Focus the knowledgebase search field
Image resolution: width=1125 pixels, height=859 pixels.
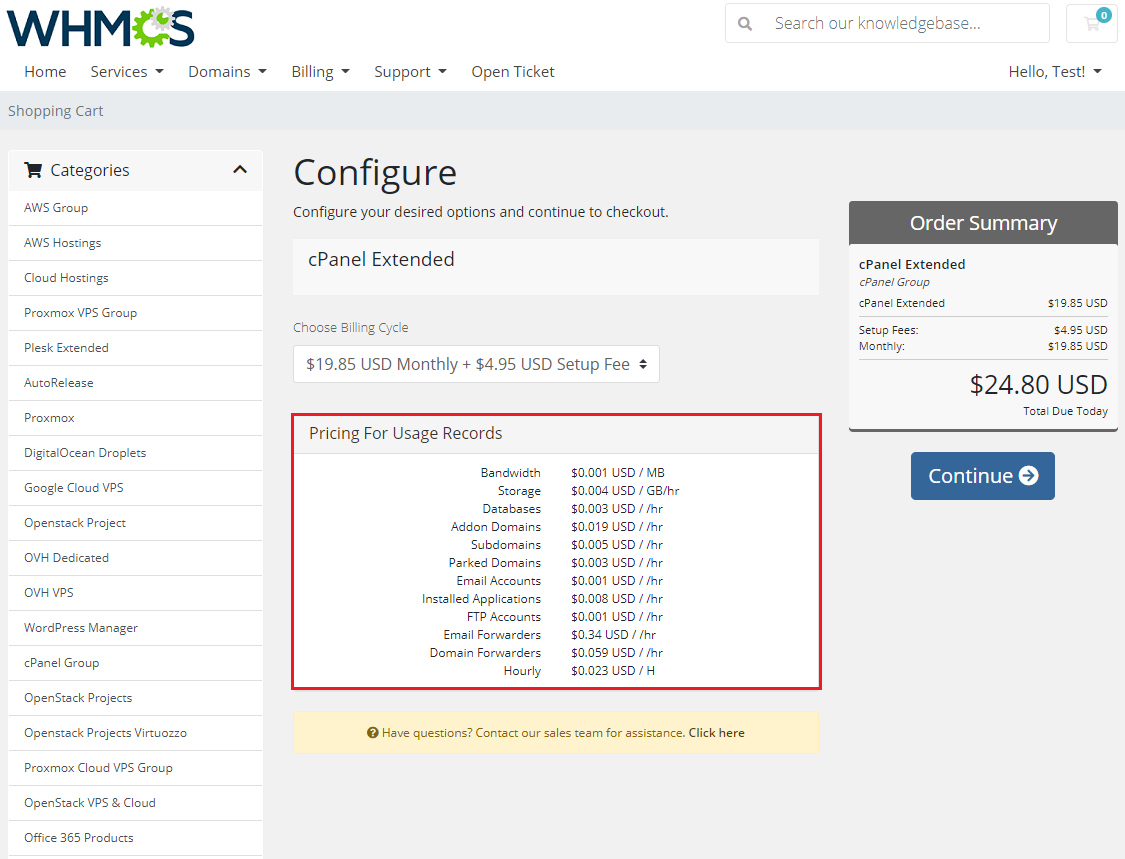pyautogui.click(x=888, y=23)
